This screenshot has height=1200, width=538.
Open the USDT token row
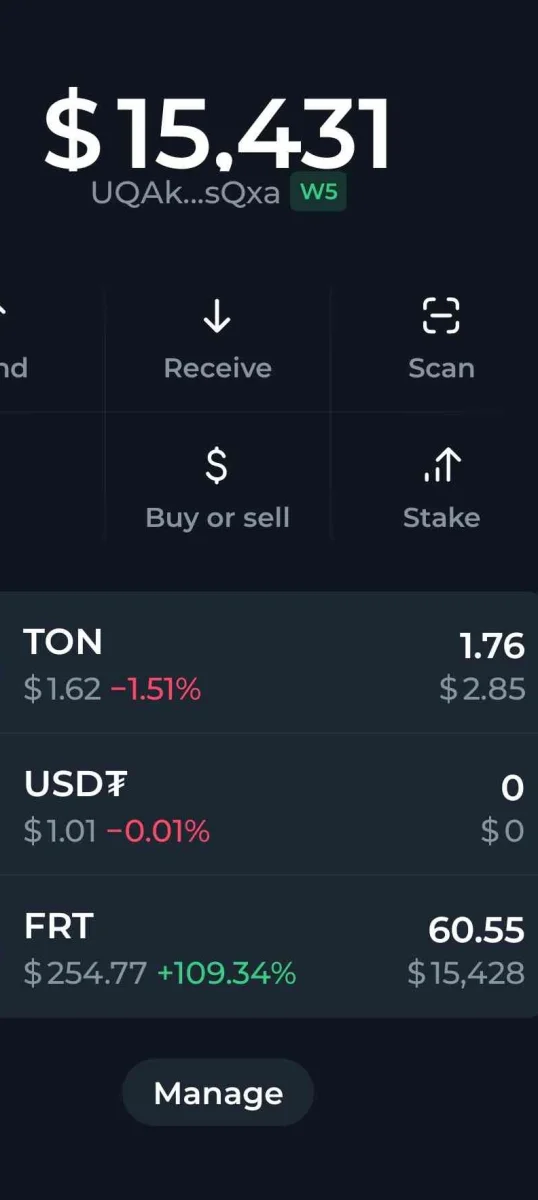[x=269, y=805]
